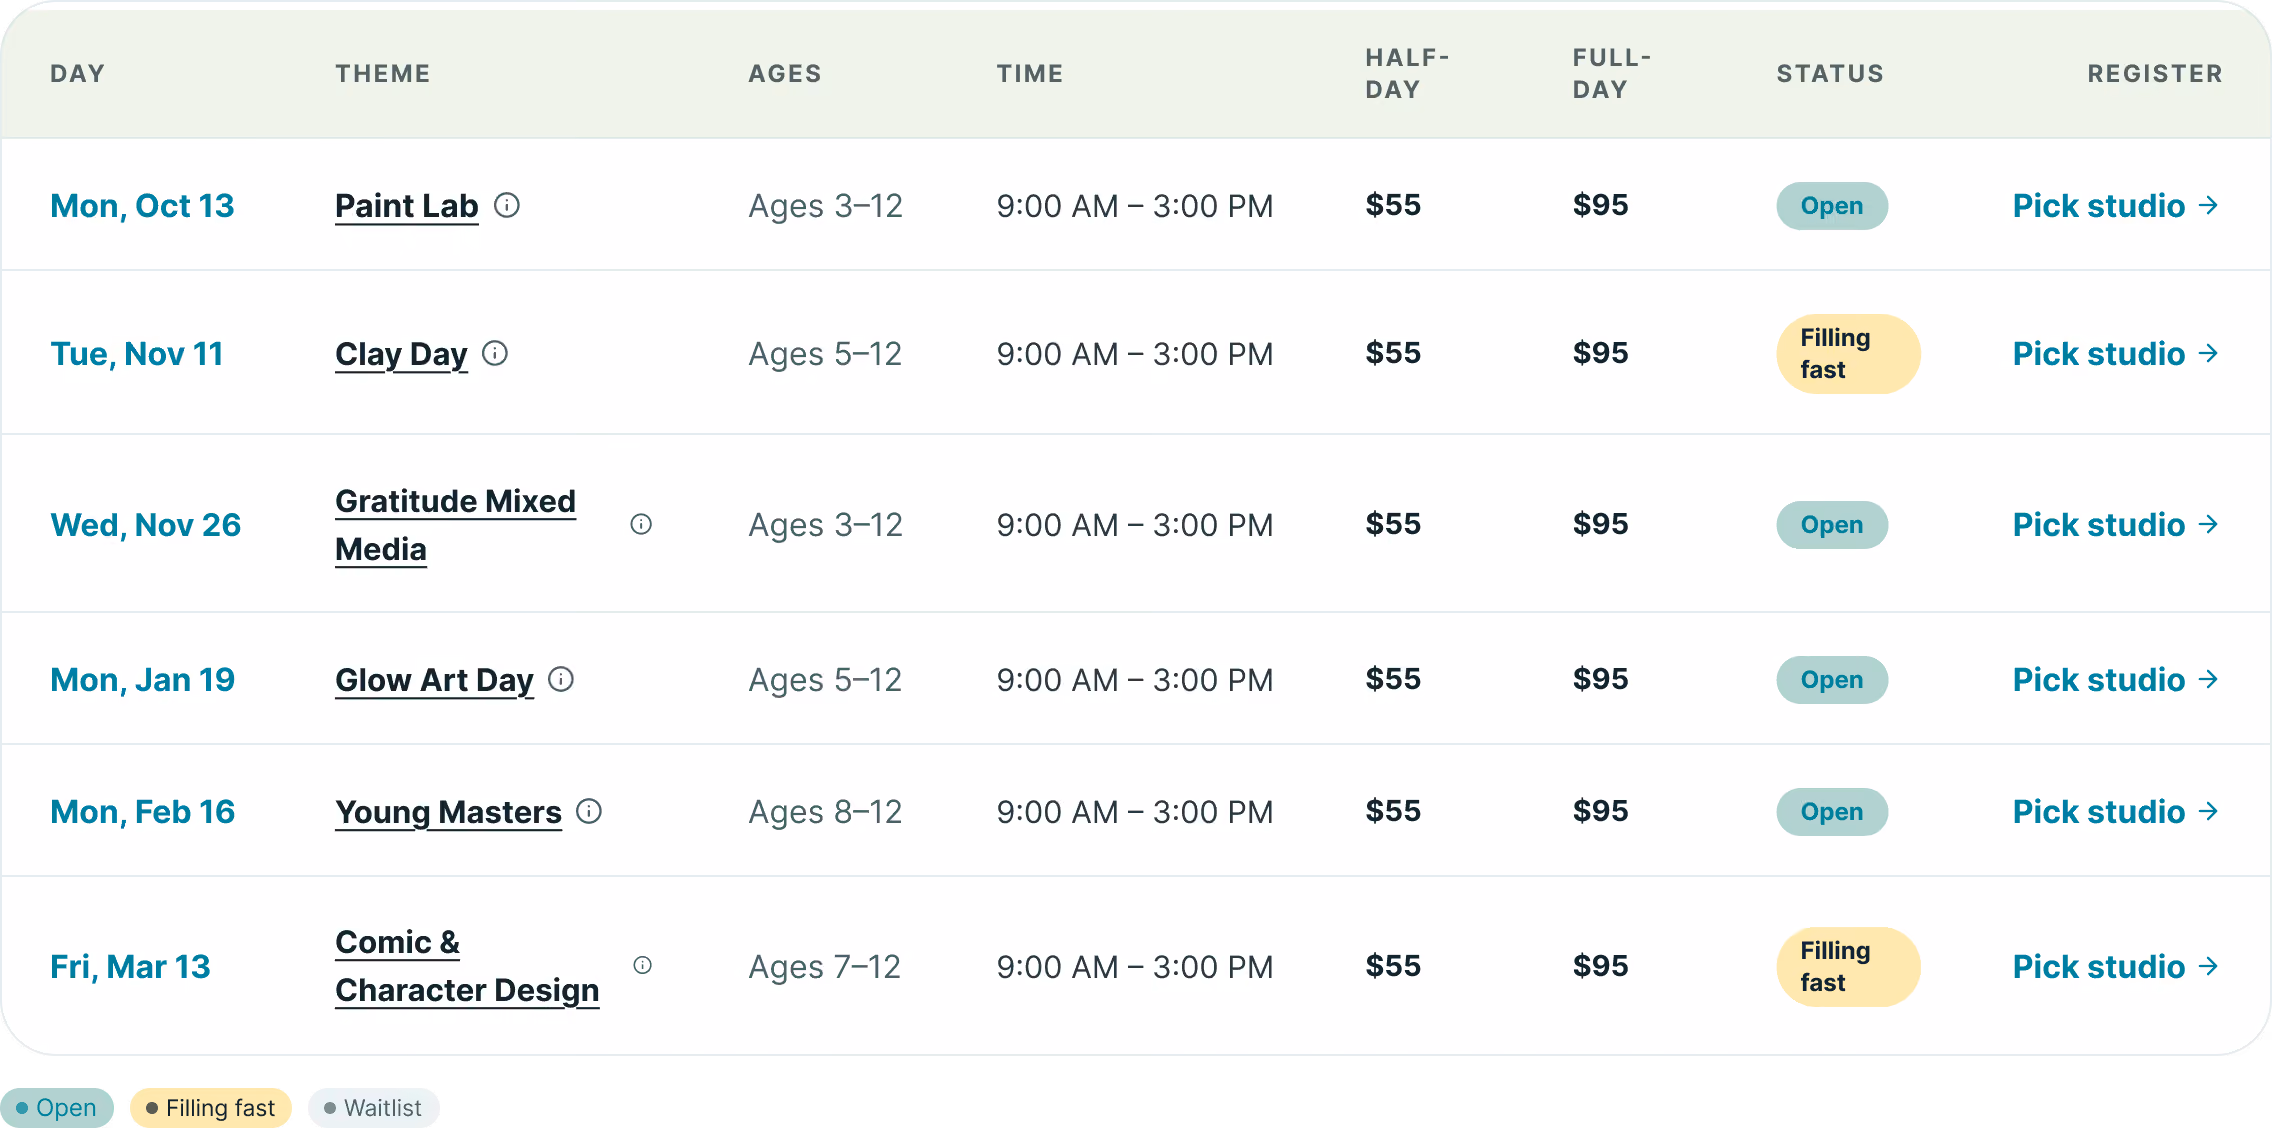Image resolution: width=2272 pixels, height=1128 pixels.
Task: Open info icon next to Glow Art Day
Action: [x=561, y=679]
